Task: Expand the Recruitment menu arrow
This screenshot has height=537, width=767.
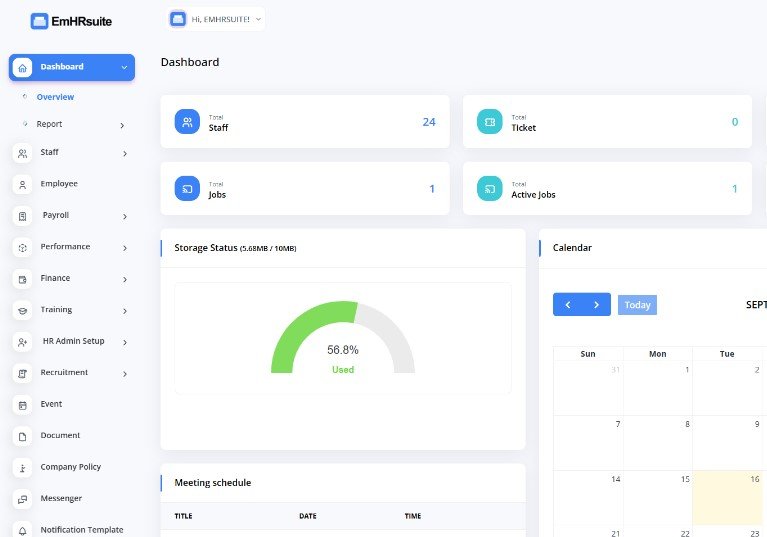Action: pyautogui.click(x=125, y=374)
